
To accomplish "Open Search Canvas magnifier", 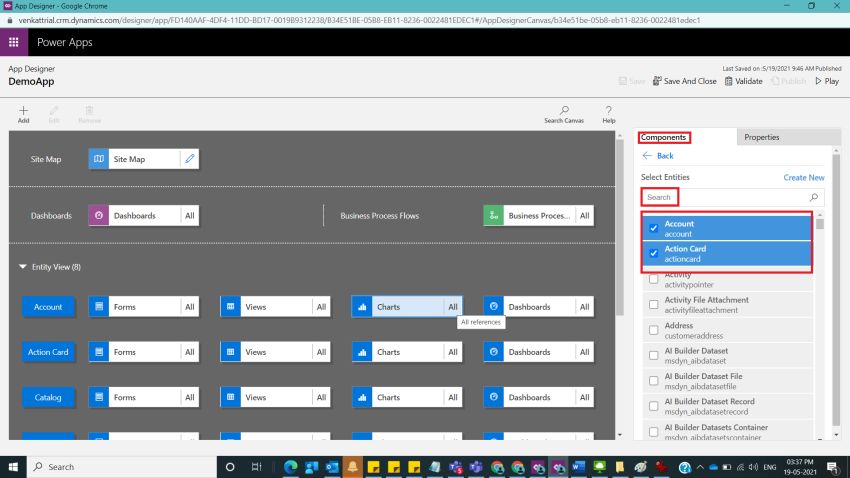I will 564,110.
